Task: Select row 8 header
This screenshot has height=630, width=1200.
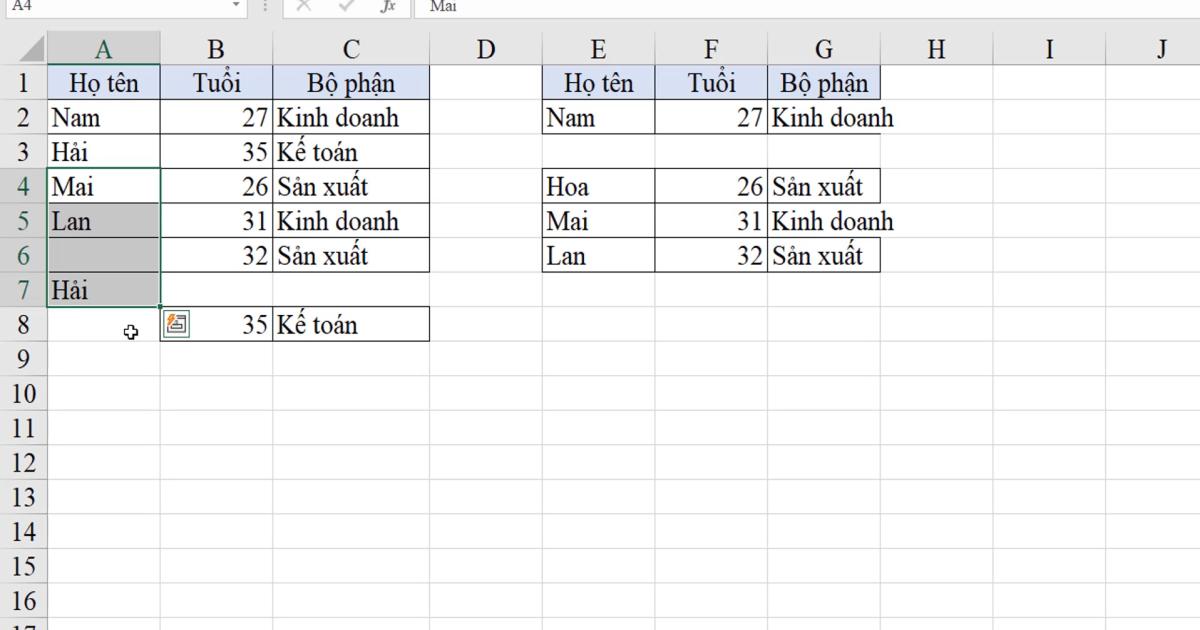Action: coord(23,323)
